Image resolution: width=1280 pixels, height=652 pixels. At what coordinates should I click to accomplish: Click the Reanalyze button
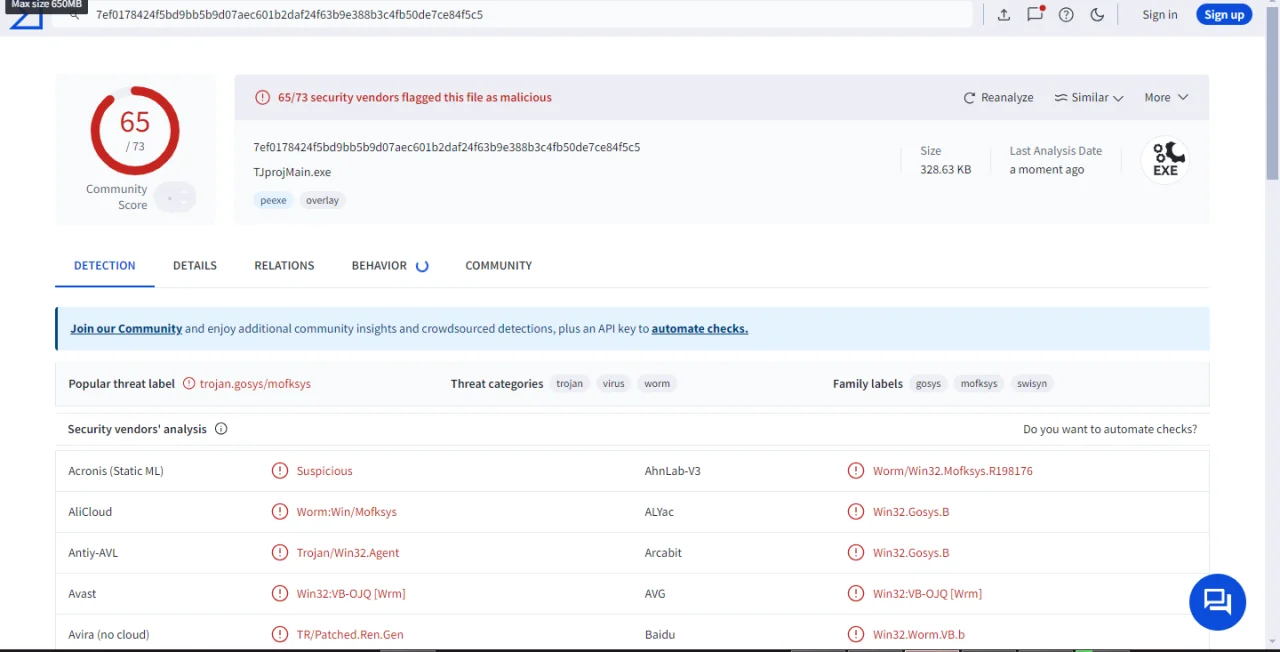998,98
